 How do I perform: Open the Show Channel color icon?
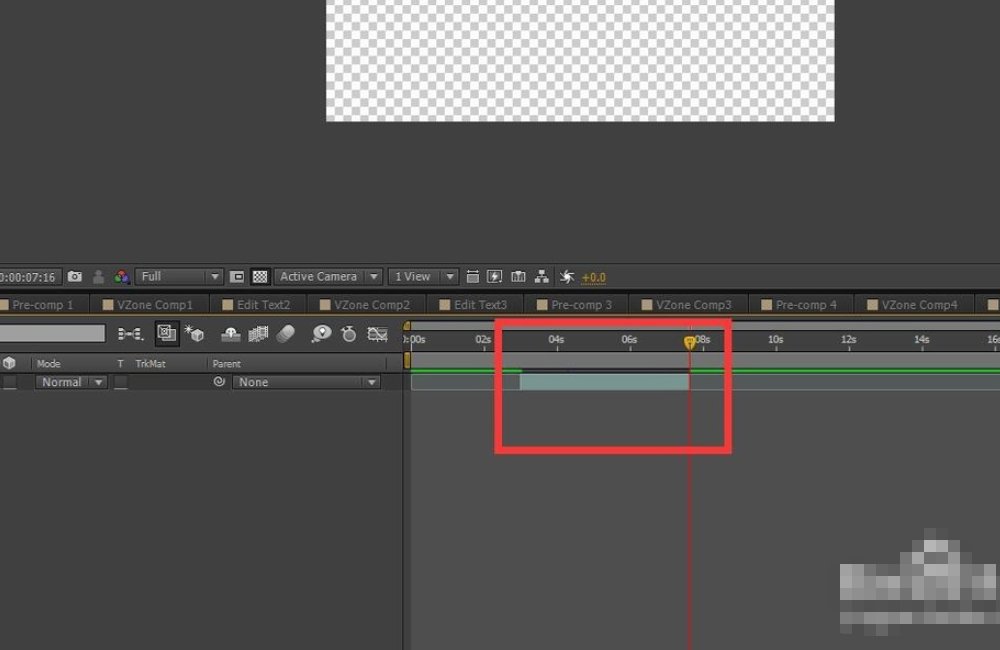coord(121,277)
